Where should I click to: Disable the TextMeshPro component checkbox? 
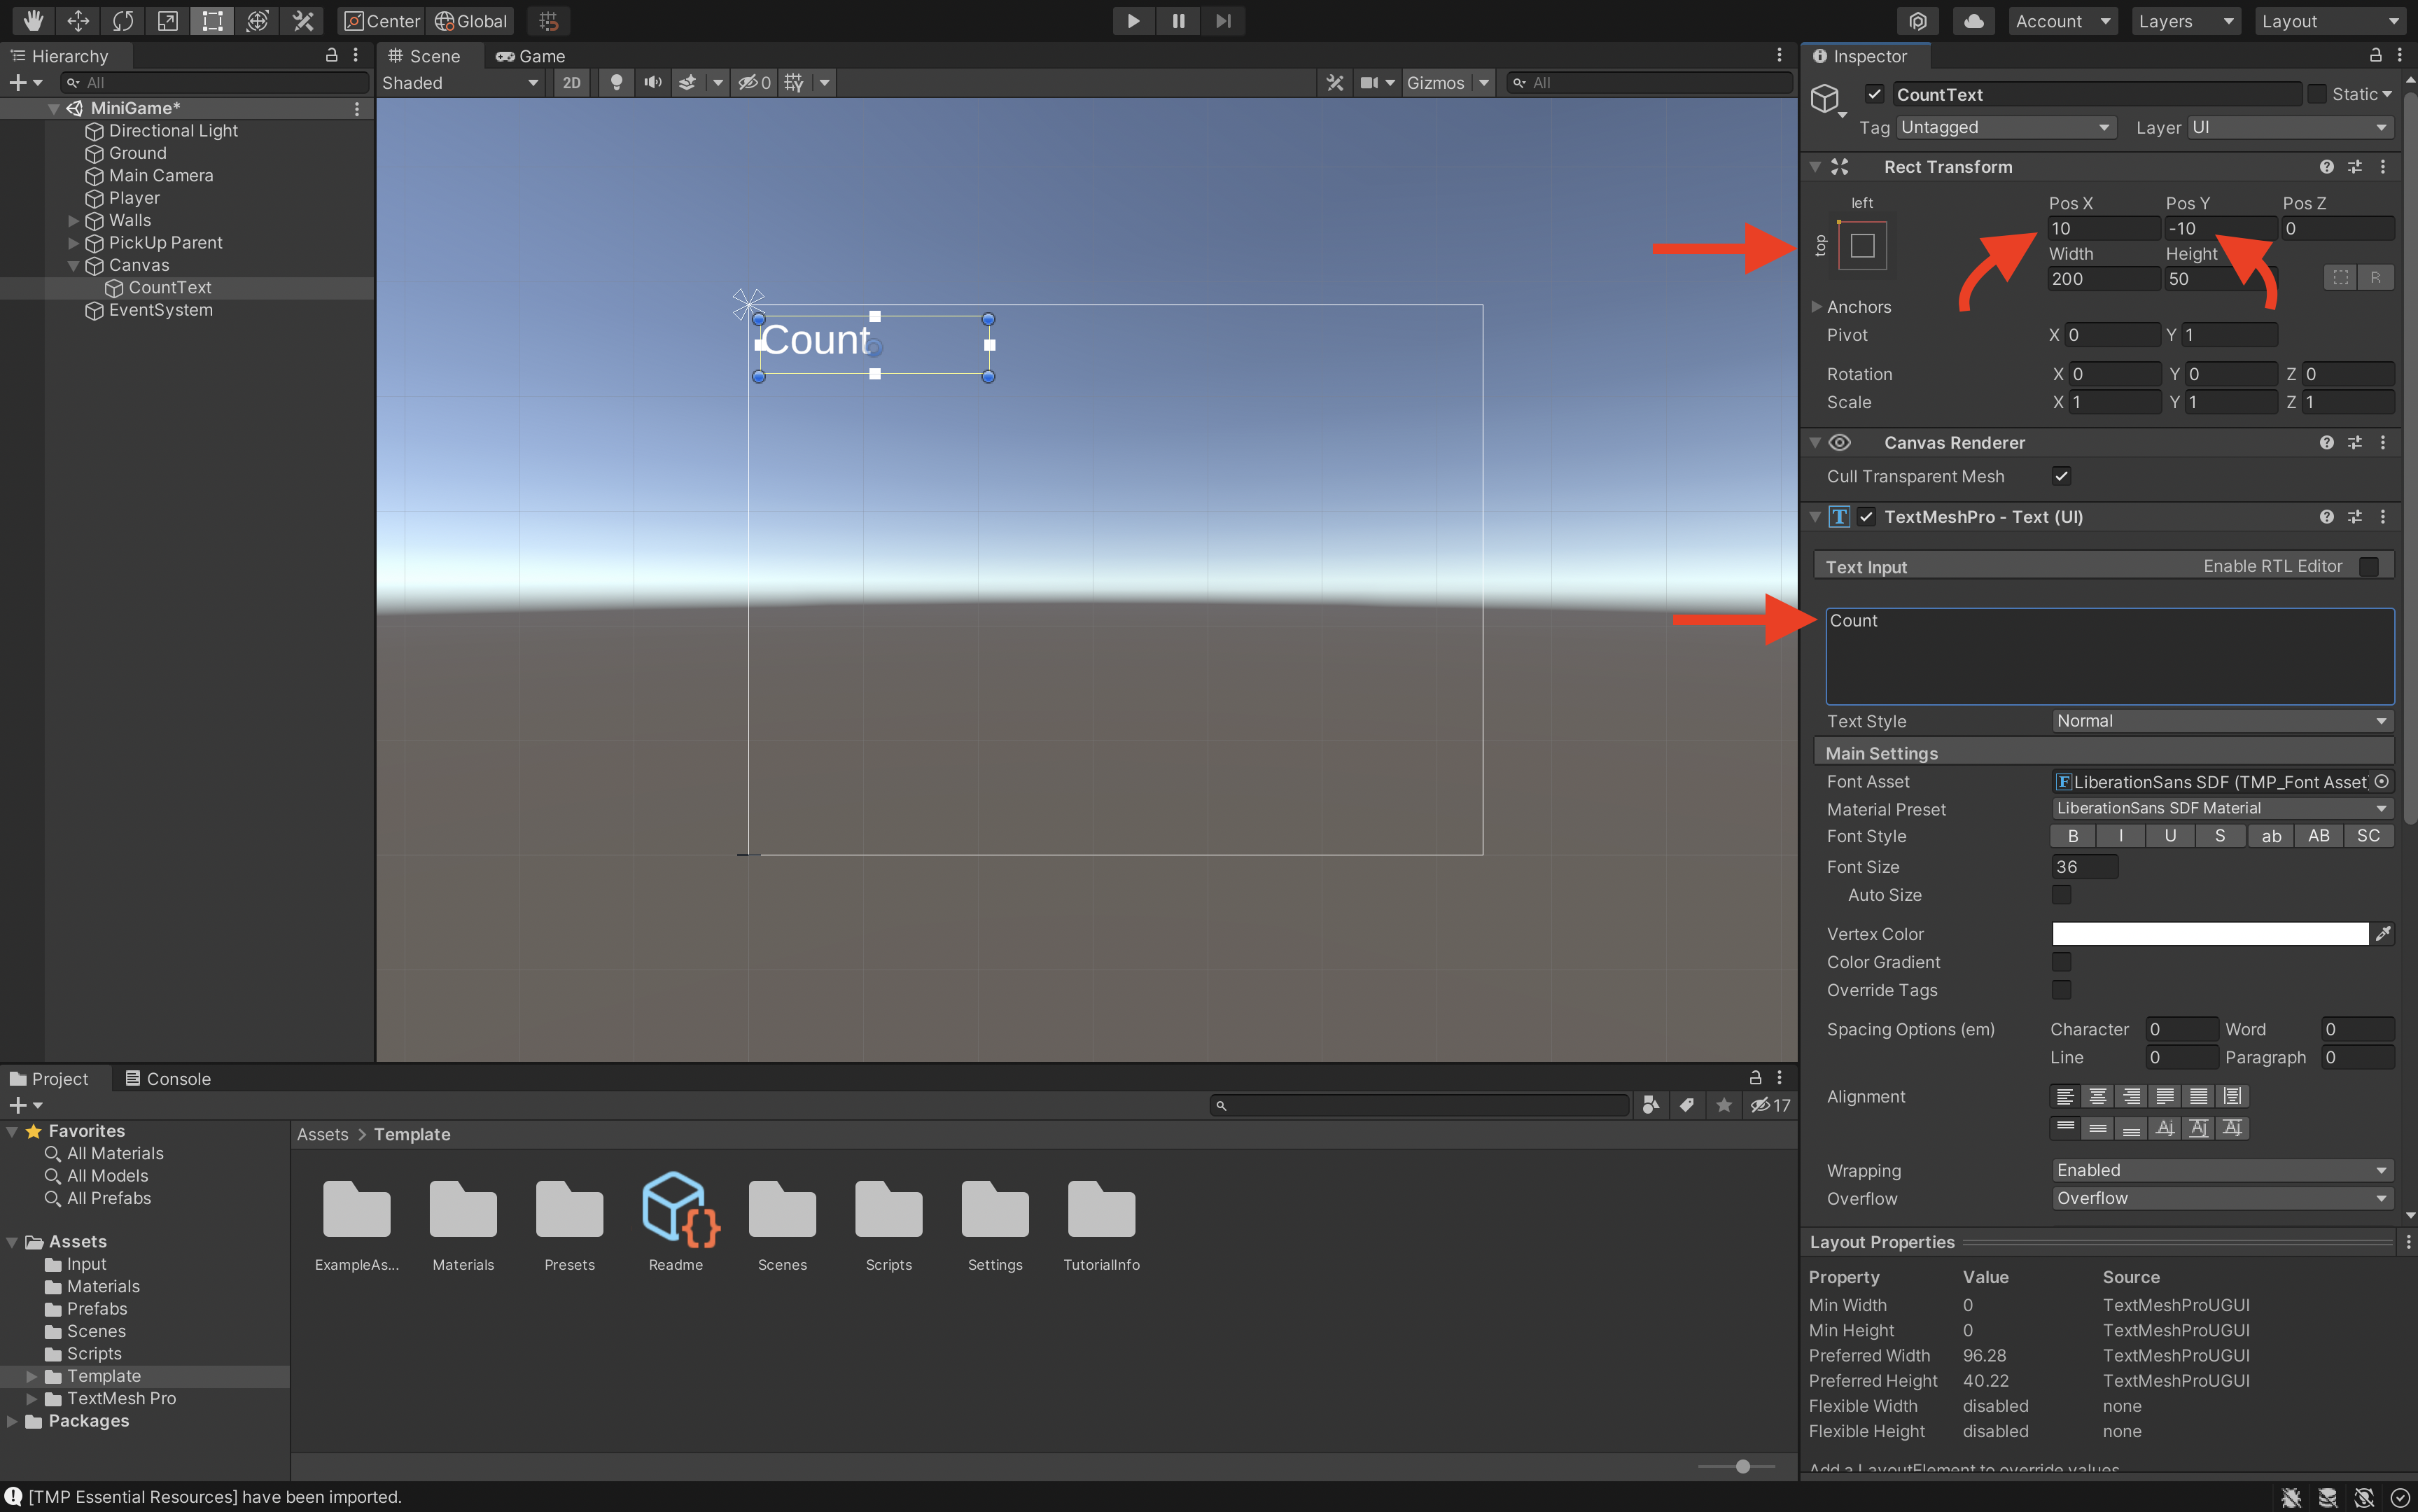pos(1865,516)
